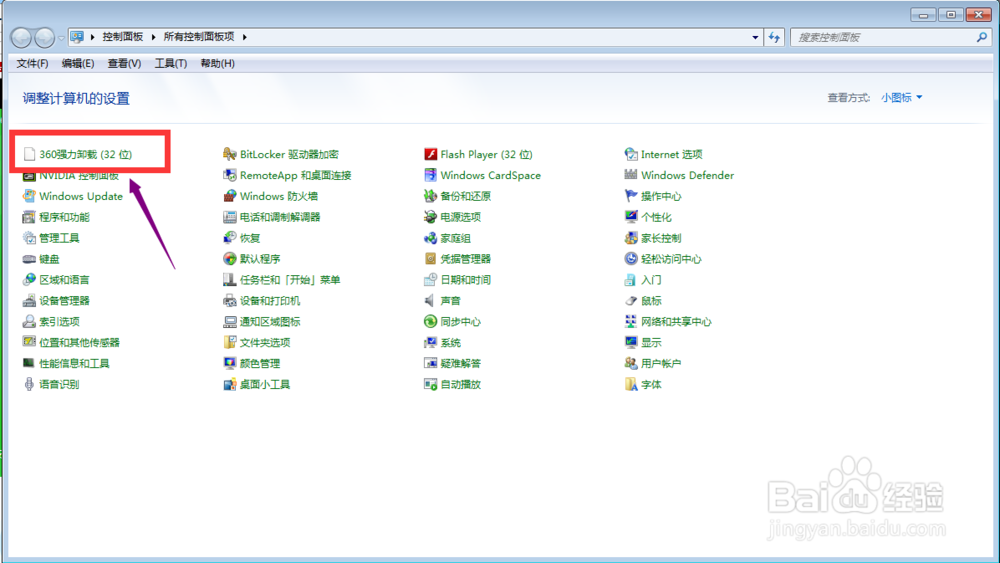
Task: Click the 电话和调制解调器 icon
Action: tap(230, 217)
